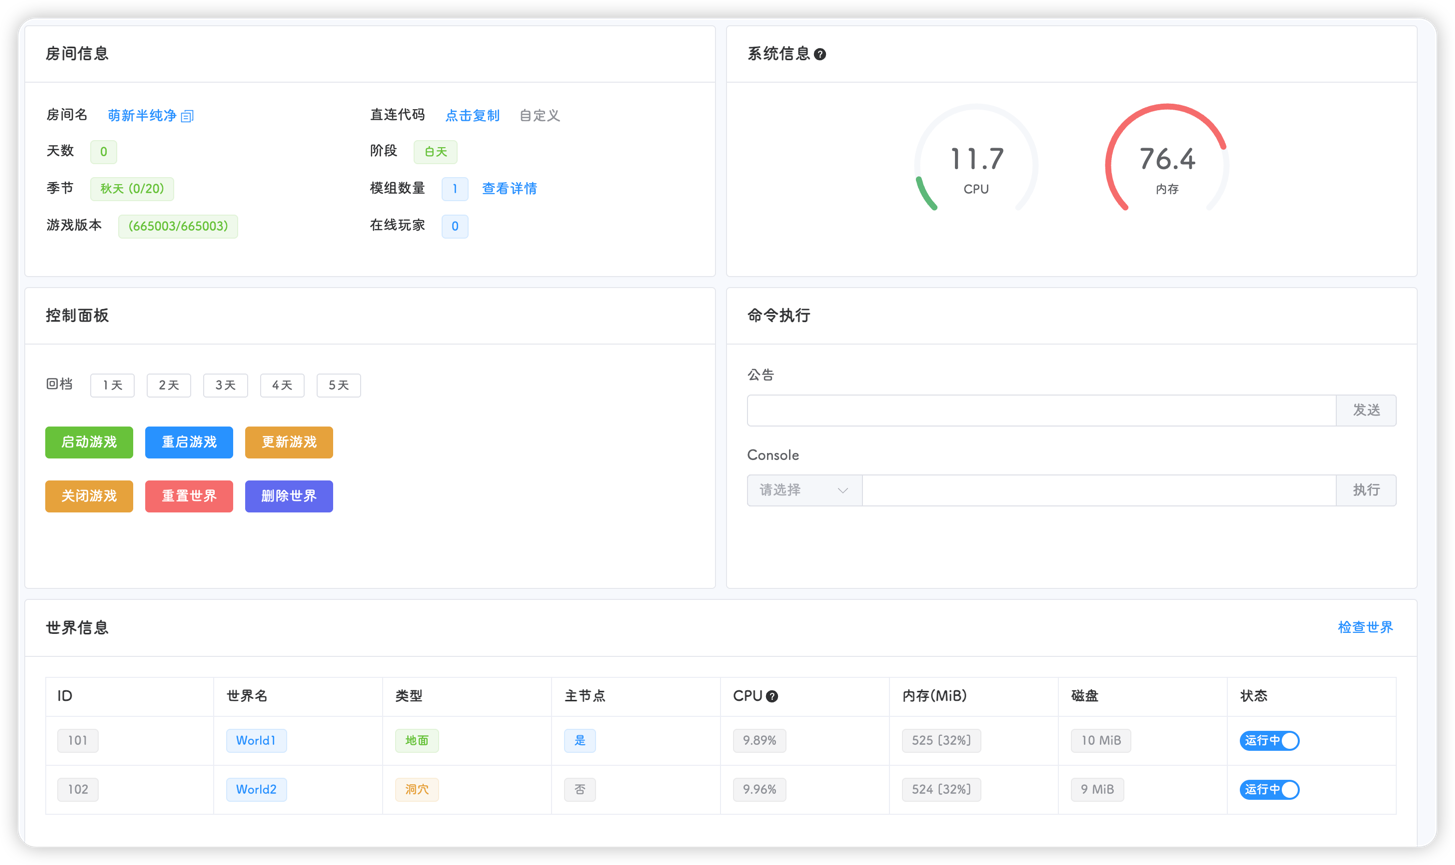Open 检查世界 in the world info panel

click(x=1365, y=626)
